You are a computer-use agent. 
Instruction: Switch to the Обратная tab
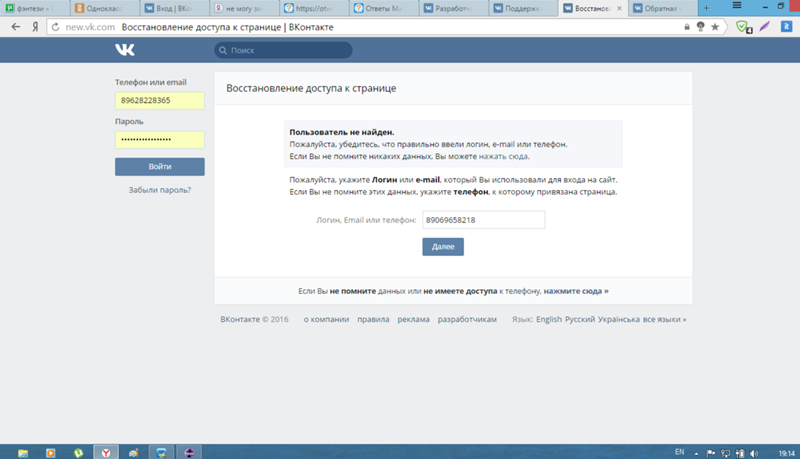[664, 8]
